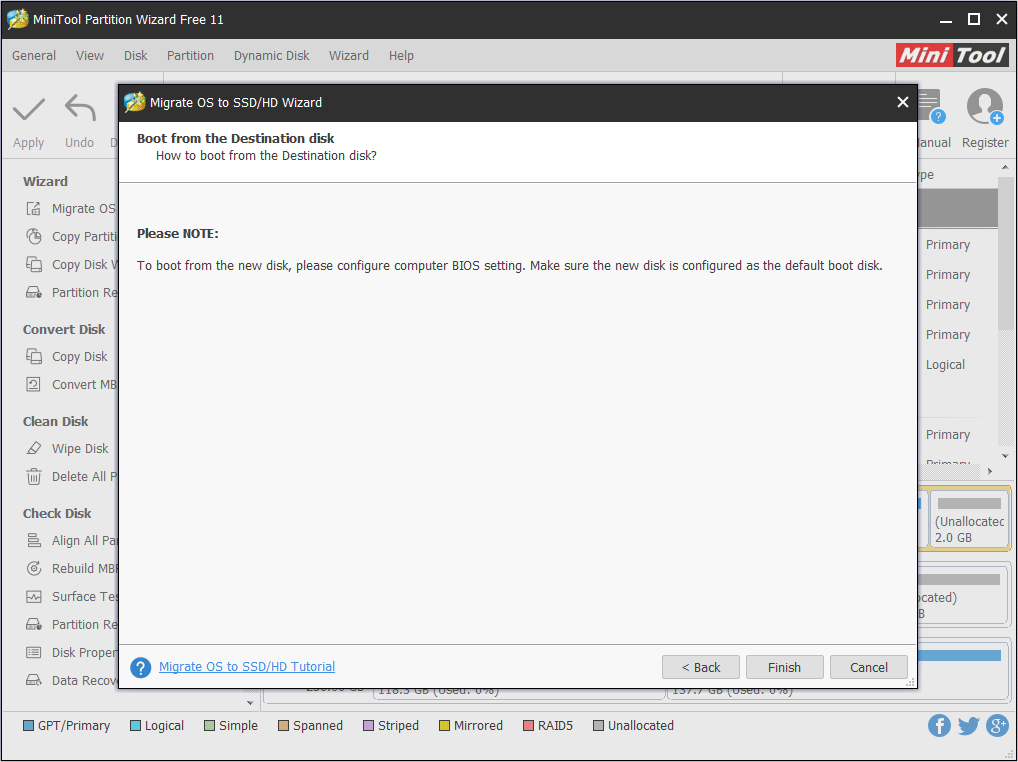Click the Rebuild MBR icon
This screenshot has height=762, width=1018.
34,569
